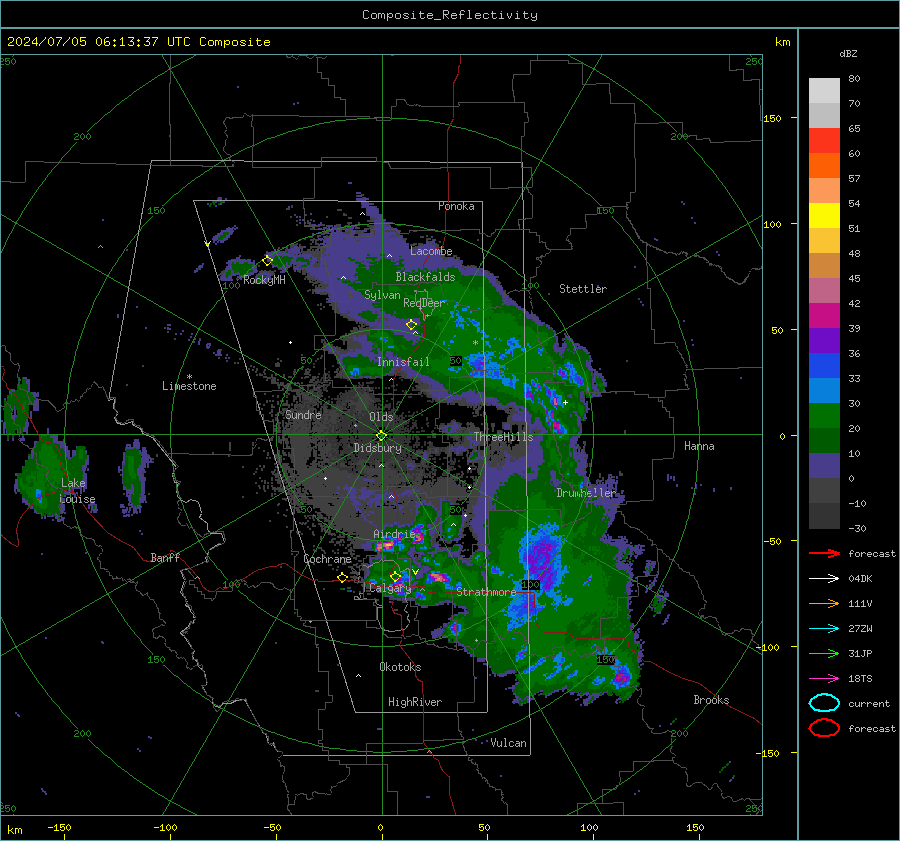Click the bright yellow 54-51 dBZ swatch
900x841 pixels.
pyautogui.click(x=824, y=216)
